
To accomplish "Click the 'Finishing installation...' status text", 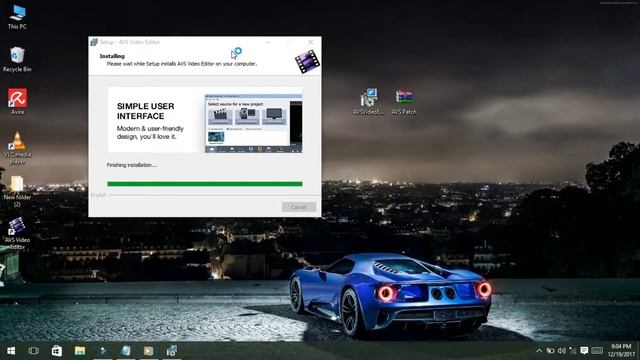I will pos(131,165).
